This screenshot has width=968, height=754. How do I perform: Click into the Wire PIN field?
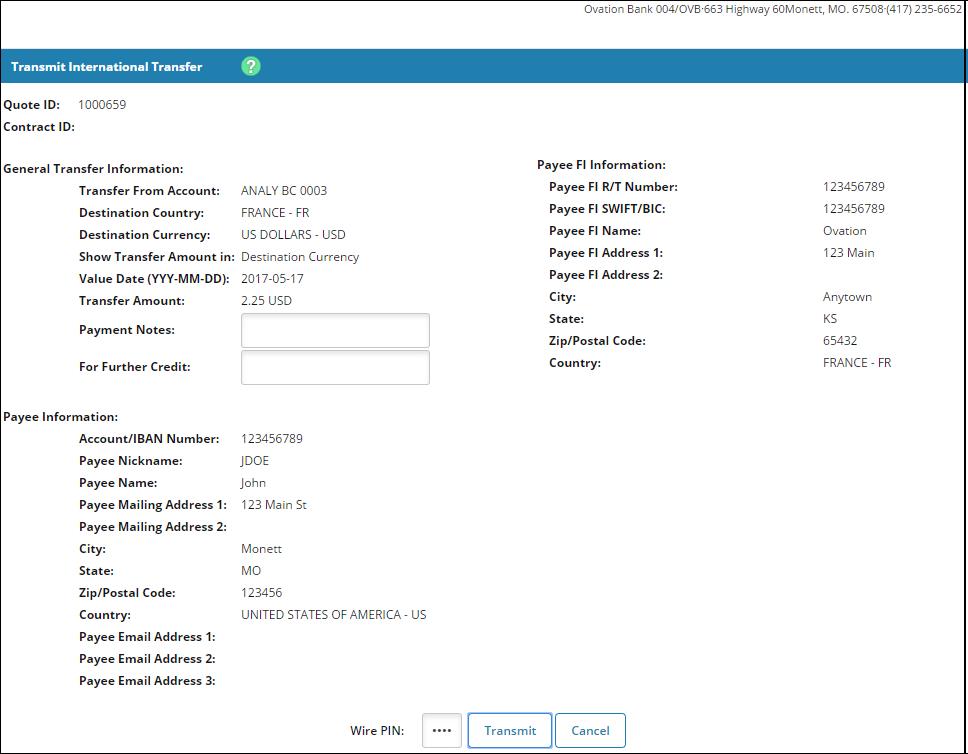[442, 730]
